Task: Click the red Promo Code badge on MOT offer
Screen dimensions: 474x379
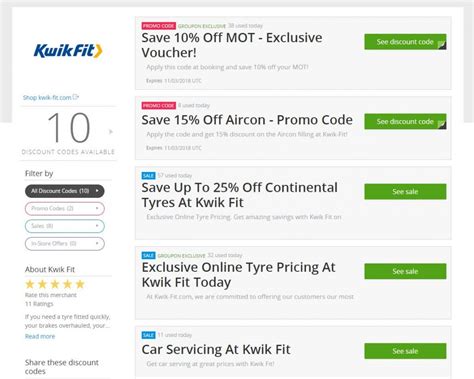Action: coord(159,26)
